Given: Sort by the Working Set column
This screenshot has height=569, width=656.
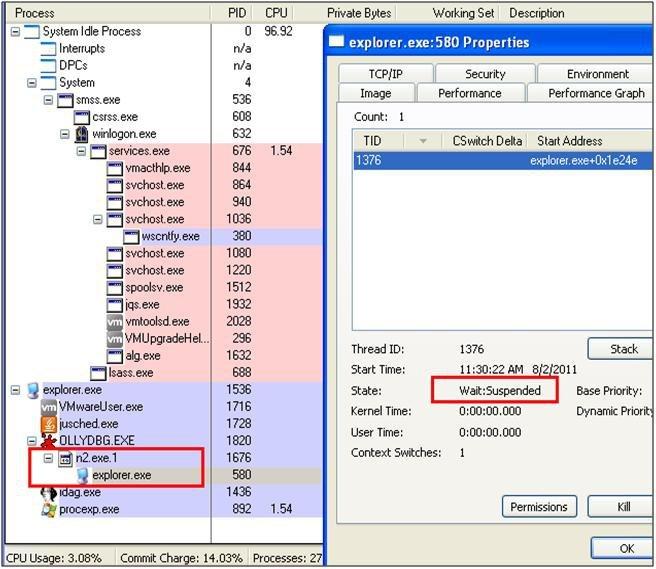Looking at the screenshot, I should (449, 13).
